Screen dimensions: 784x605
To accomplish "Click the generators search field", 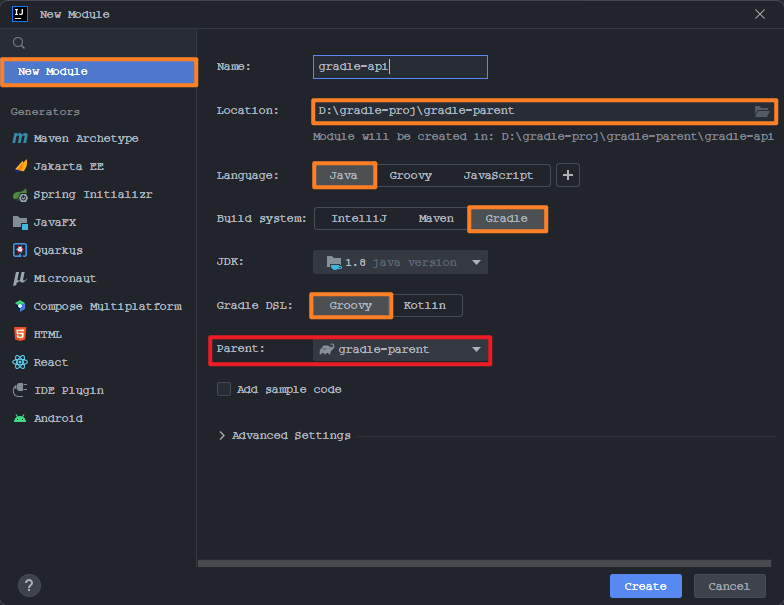I will [99, 43].
